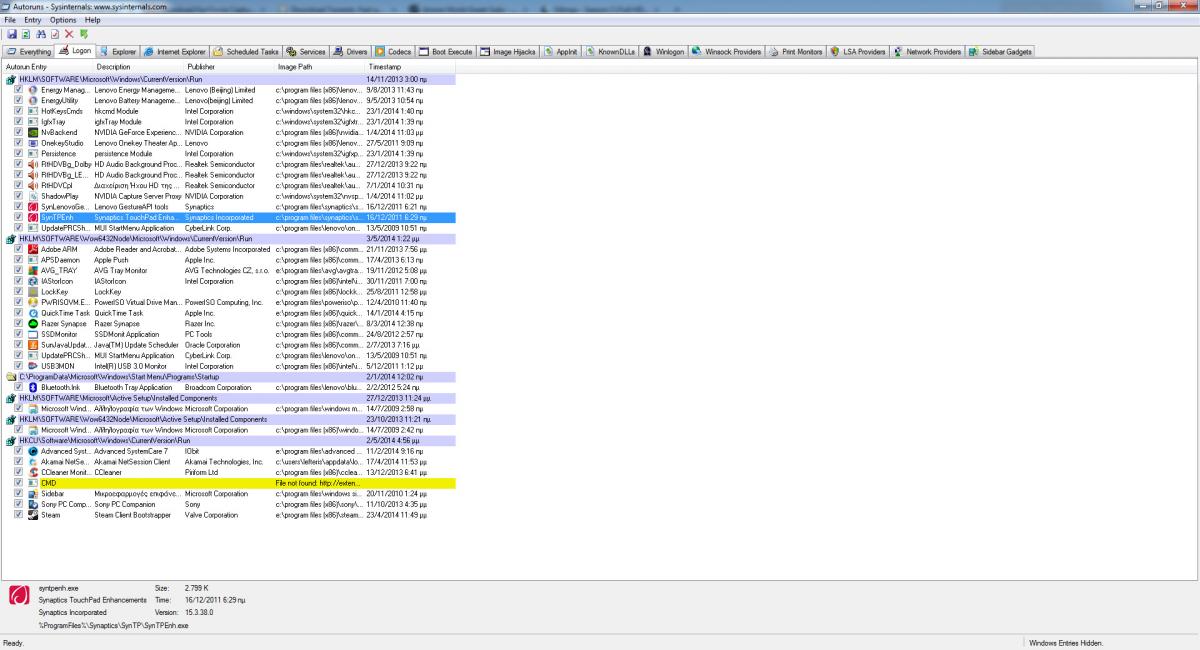Open the File menu

pos(10,20)
